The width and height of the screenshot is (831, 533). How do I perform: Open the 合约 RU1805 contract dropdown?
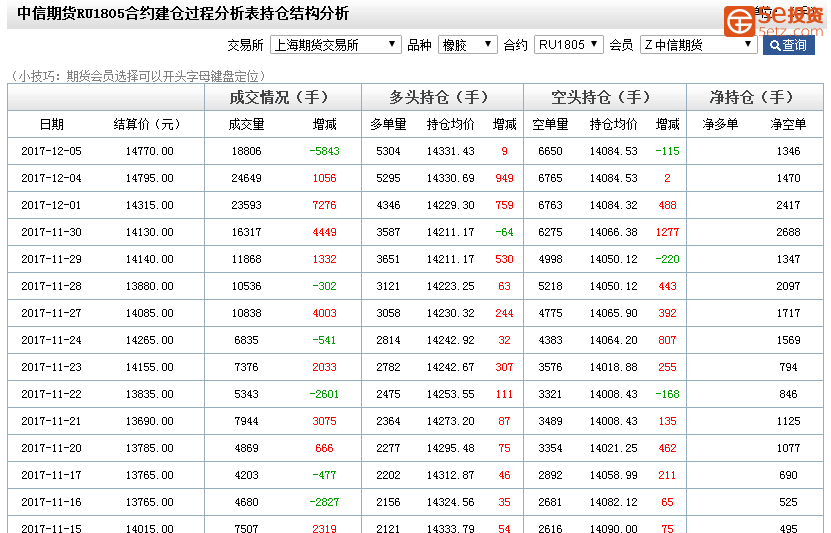pyautogui.click(x=569, y=45)
